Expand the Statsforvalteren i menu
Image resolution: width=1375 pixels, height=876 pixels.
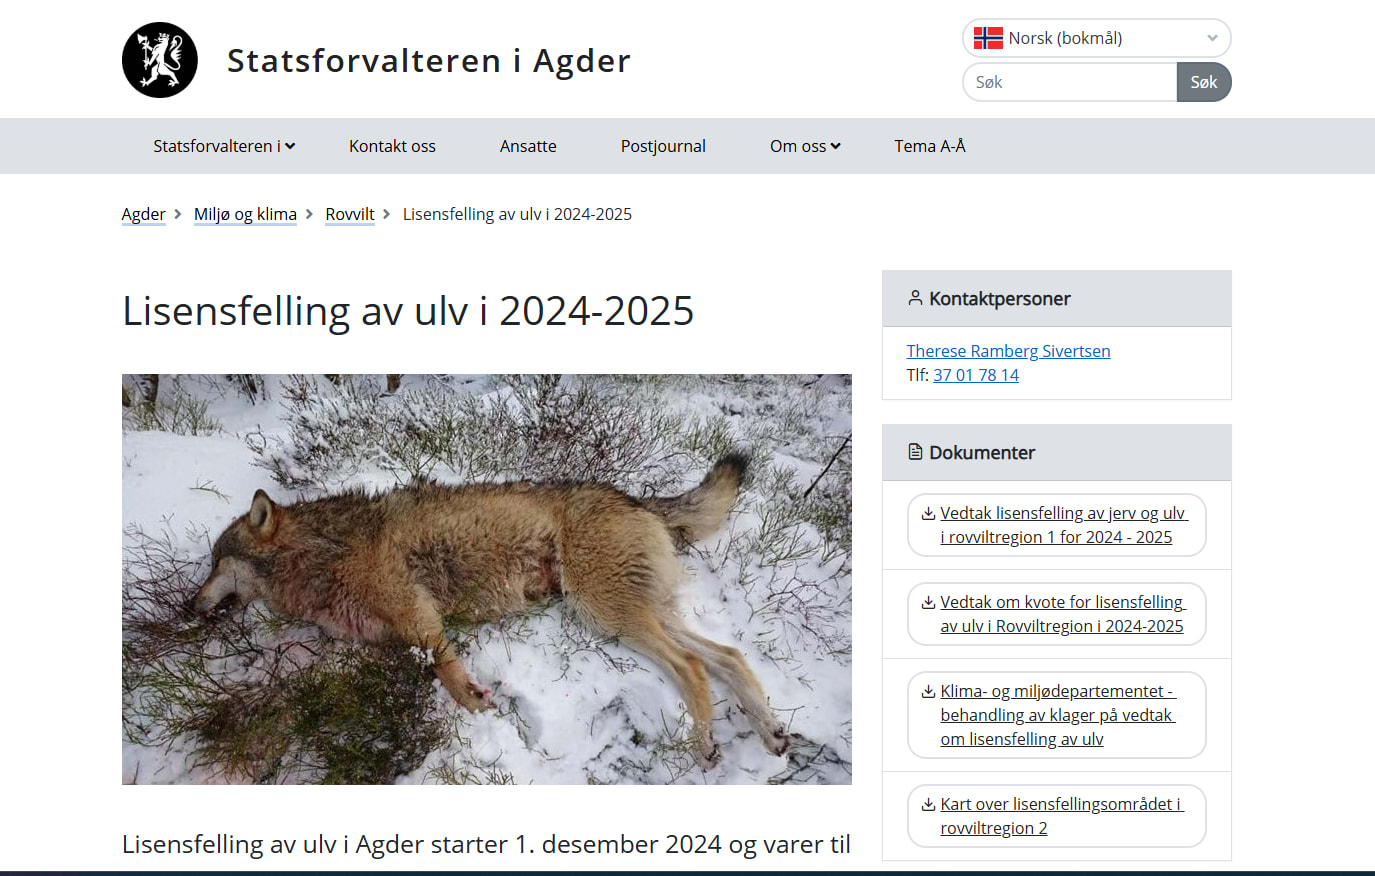(224, 146)
